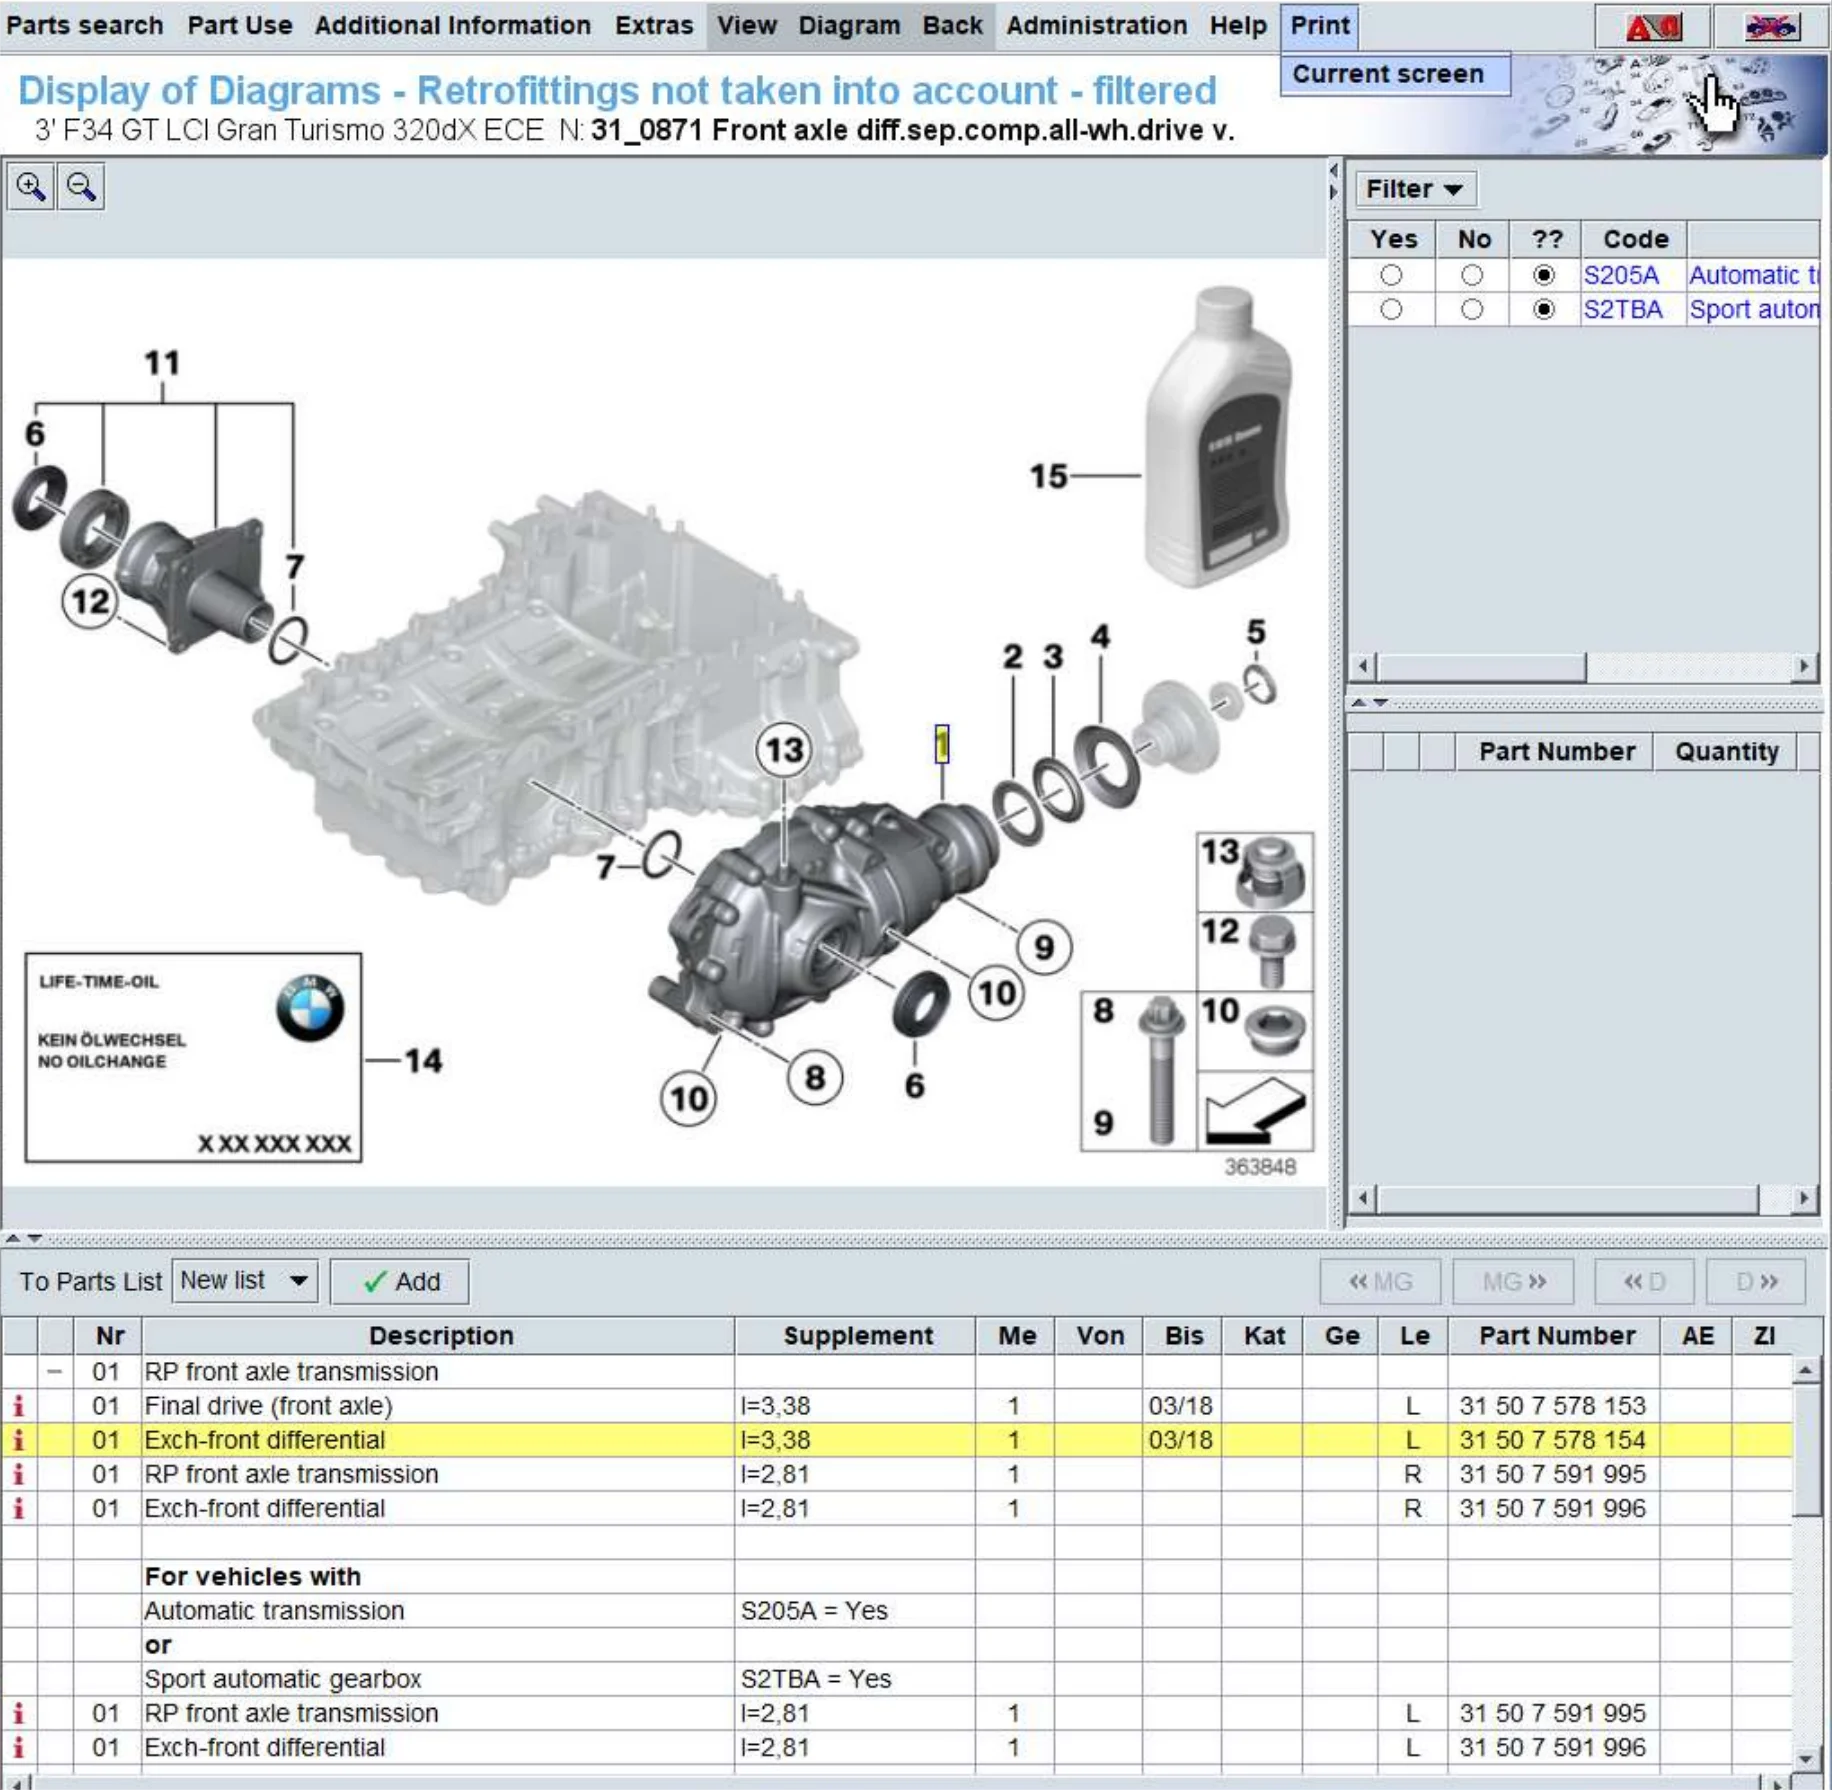Viewport: 1832px width, 1790px height.
Task: Open the Parts search menu
Action: coord(84,25)
